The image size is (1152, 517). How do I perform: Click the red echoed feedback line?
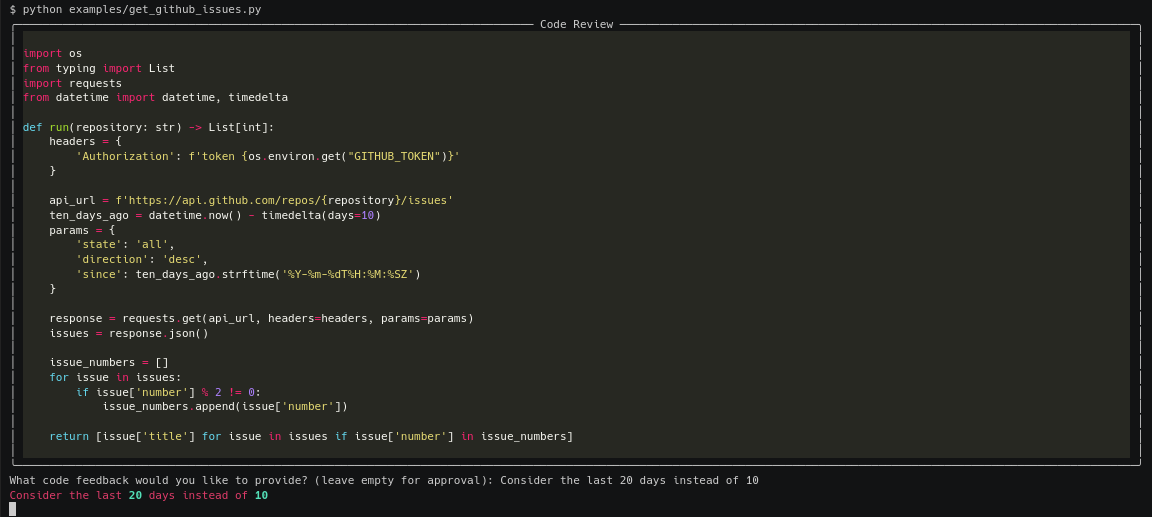pyautogui.click(x=138, y=495)
